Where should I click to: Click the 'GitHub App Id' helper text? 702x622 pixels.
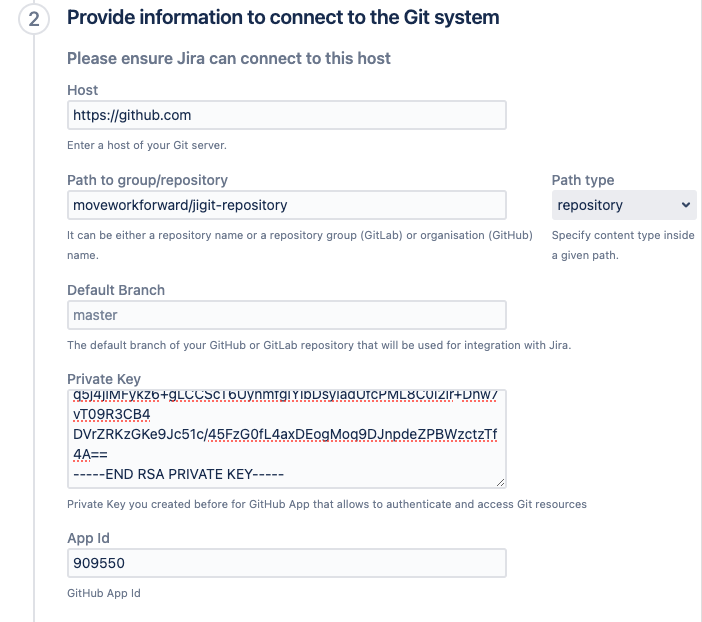(104, 593)
